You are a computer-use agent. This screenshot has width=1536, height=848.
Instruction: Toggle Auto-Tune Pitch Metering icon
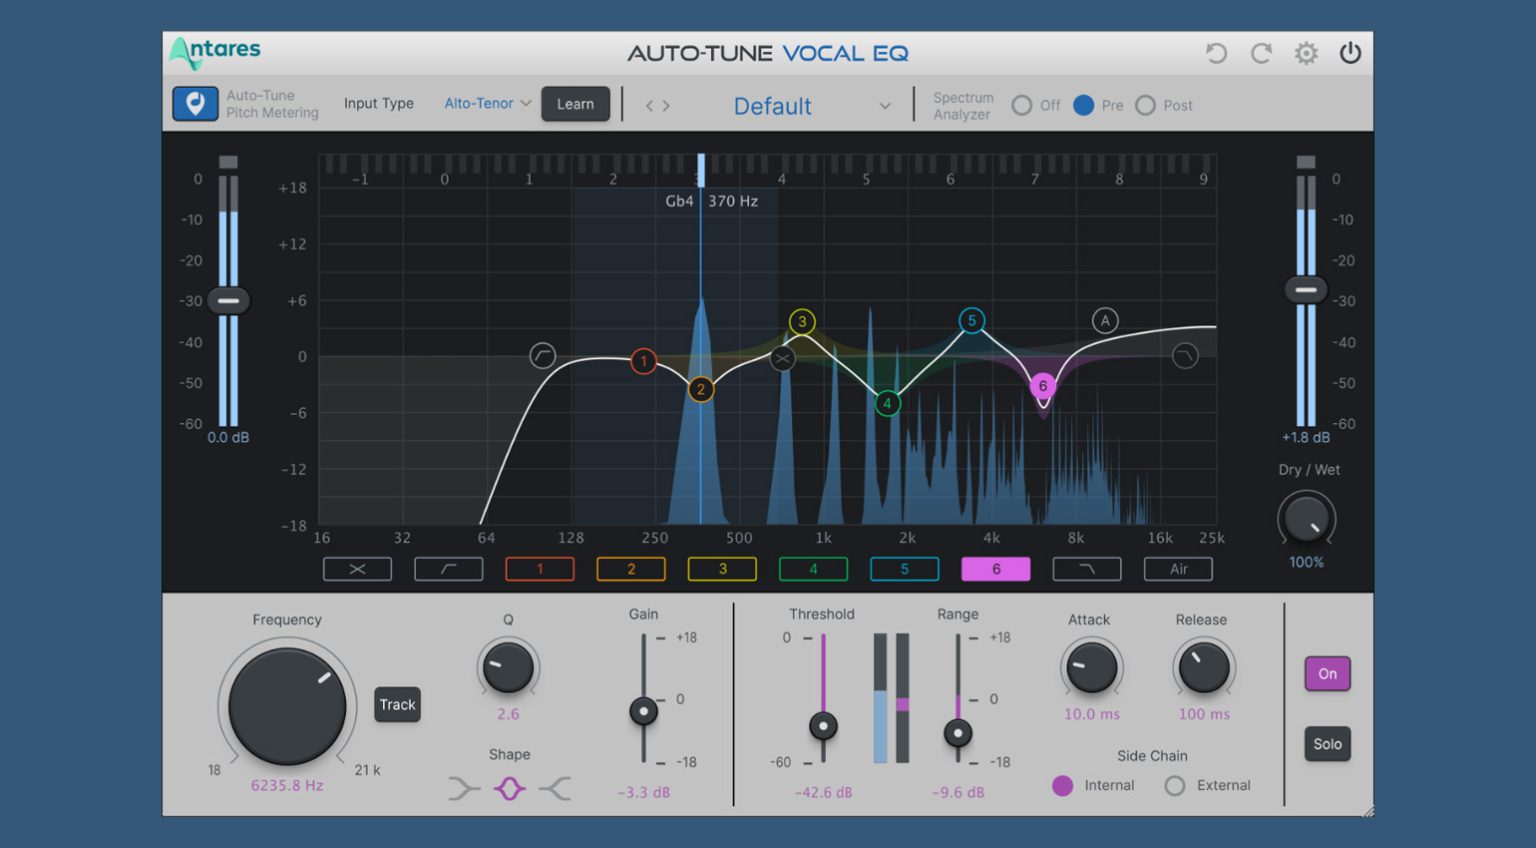click(195, 104)
